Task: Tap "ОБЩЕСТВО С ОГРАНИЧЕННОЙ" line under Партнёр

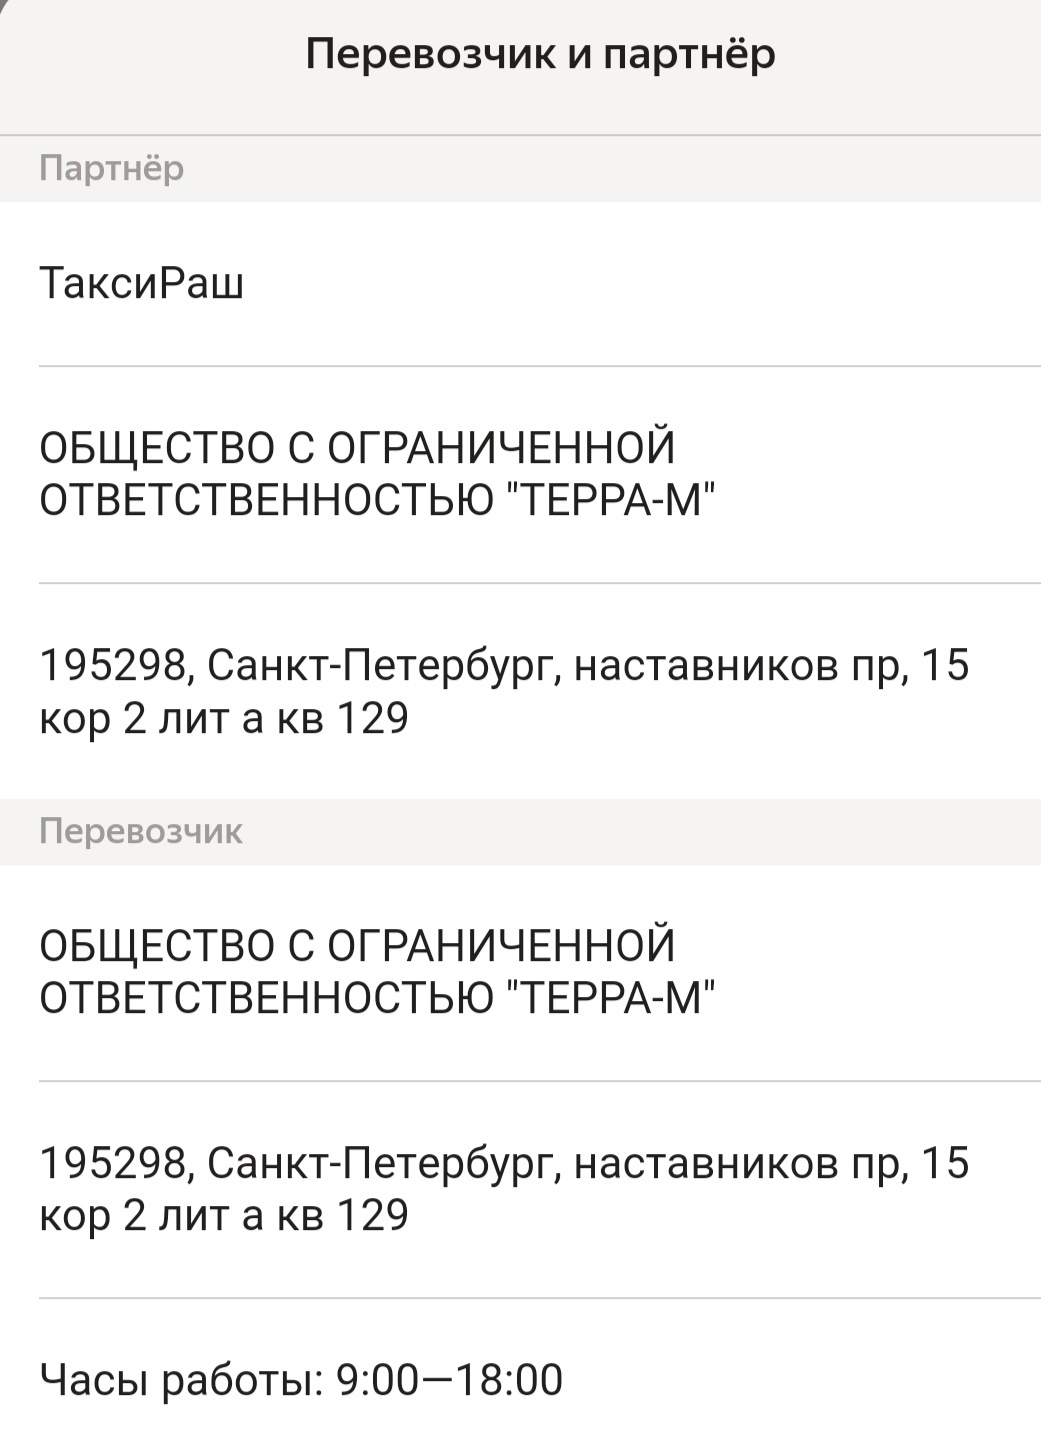Action: [357, 447]
